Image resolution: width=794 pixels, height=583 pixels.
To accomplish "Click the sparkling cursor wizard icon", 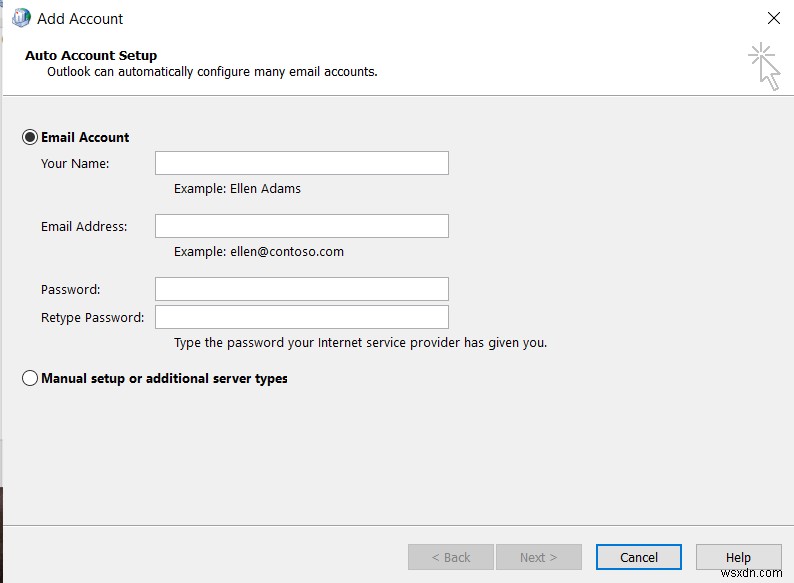I will point(765,66).
